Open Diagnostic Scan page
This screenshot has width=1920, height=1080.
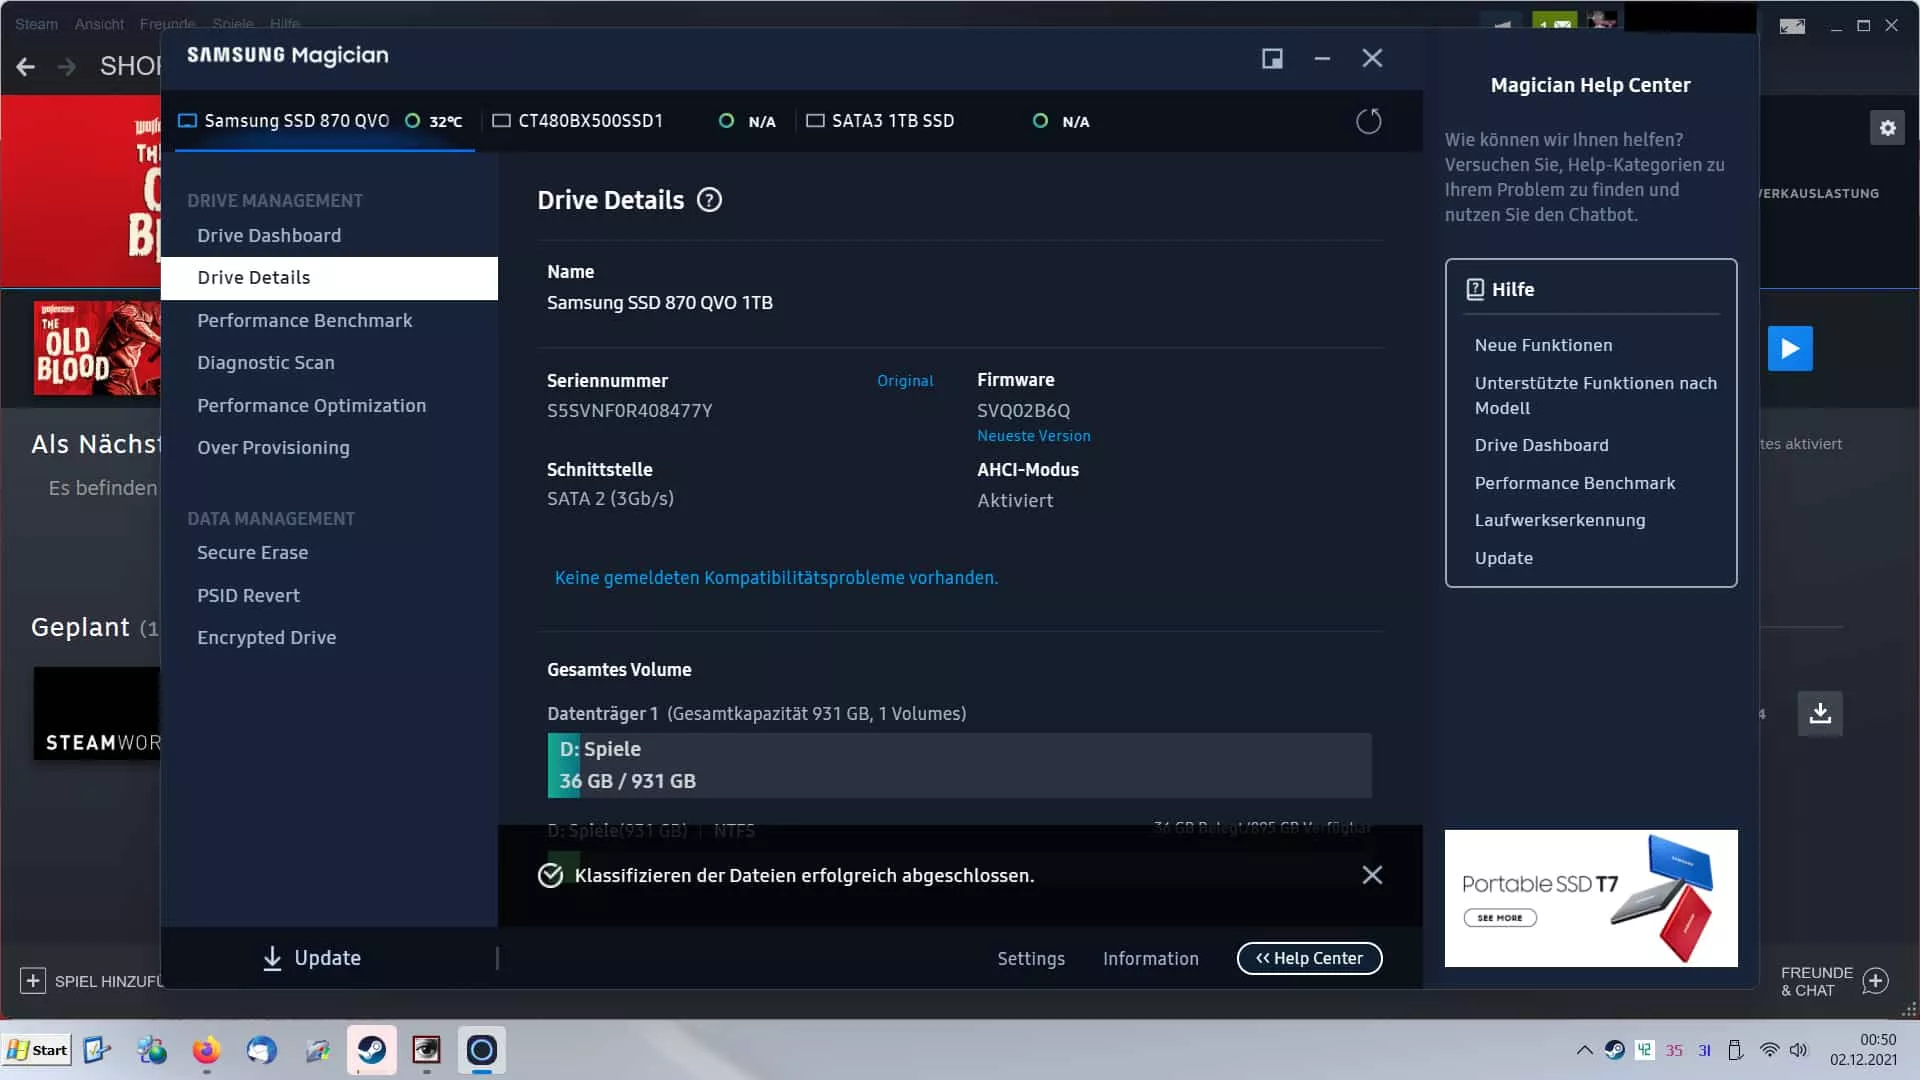pos(266,362)
